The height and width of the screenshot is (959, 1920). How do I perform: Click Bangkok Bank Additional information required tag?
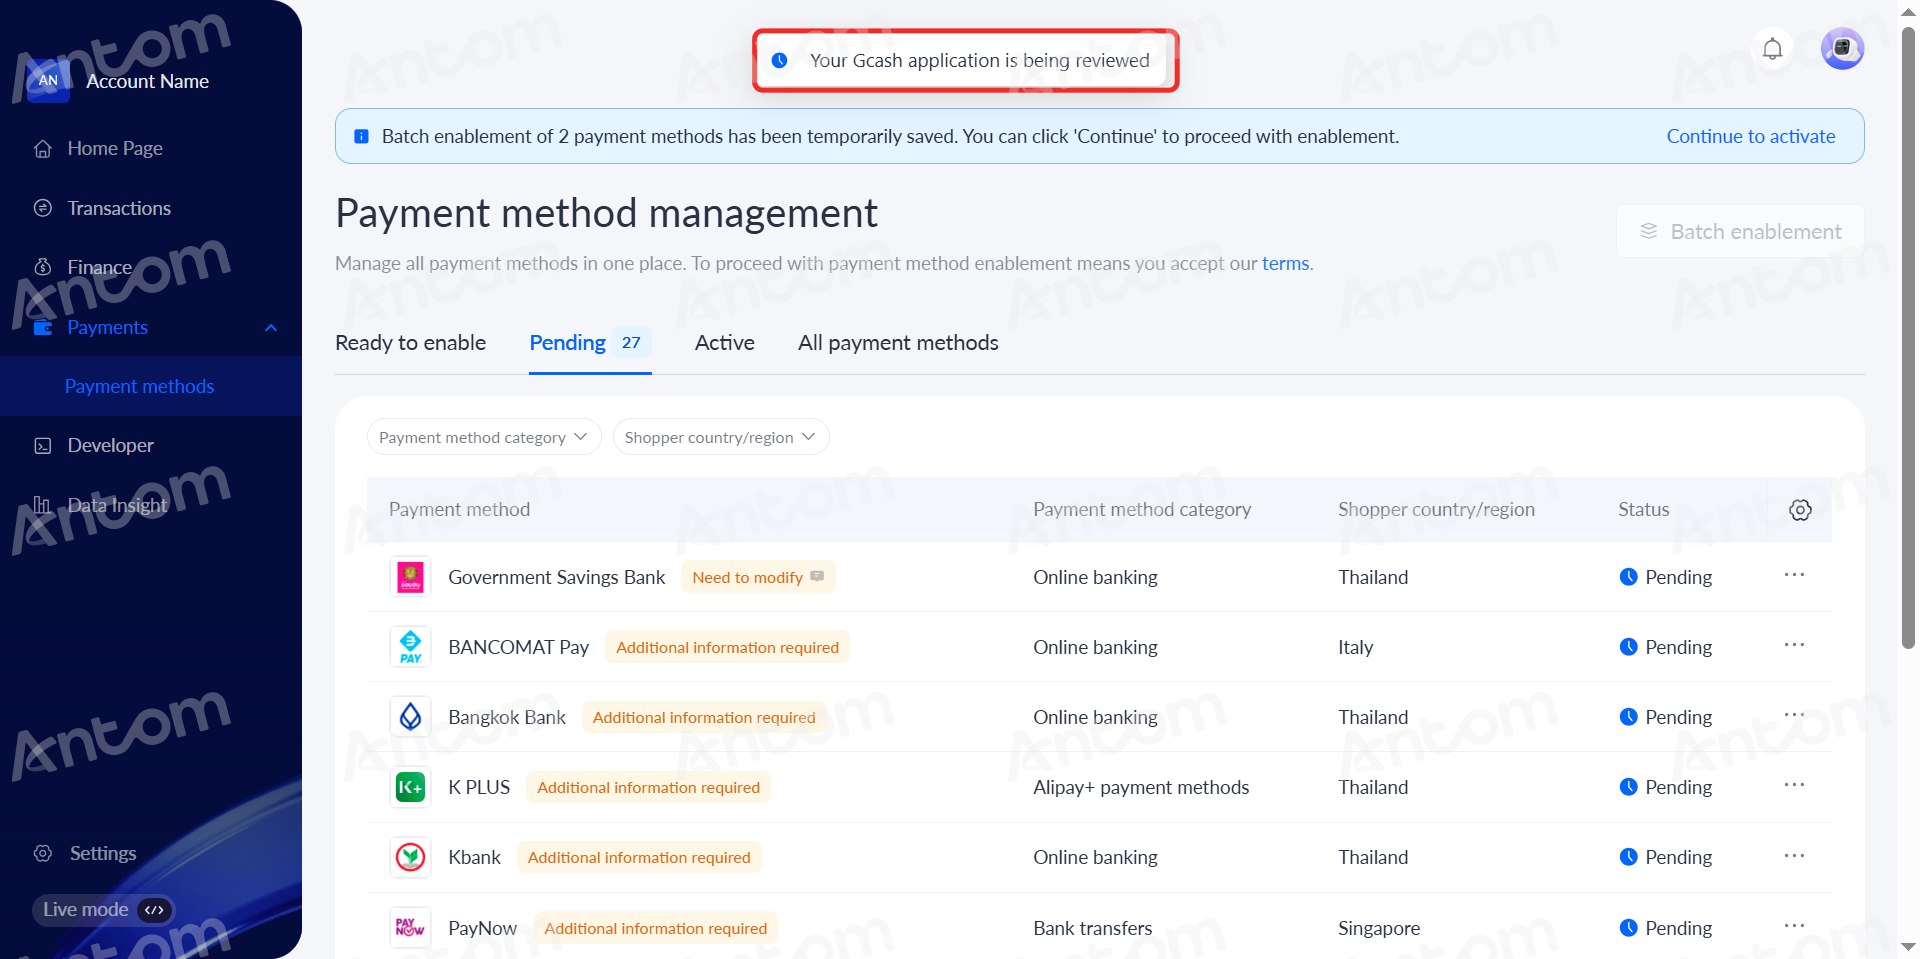[x=704, y=717]
